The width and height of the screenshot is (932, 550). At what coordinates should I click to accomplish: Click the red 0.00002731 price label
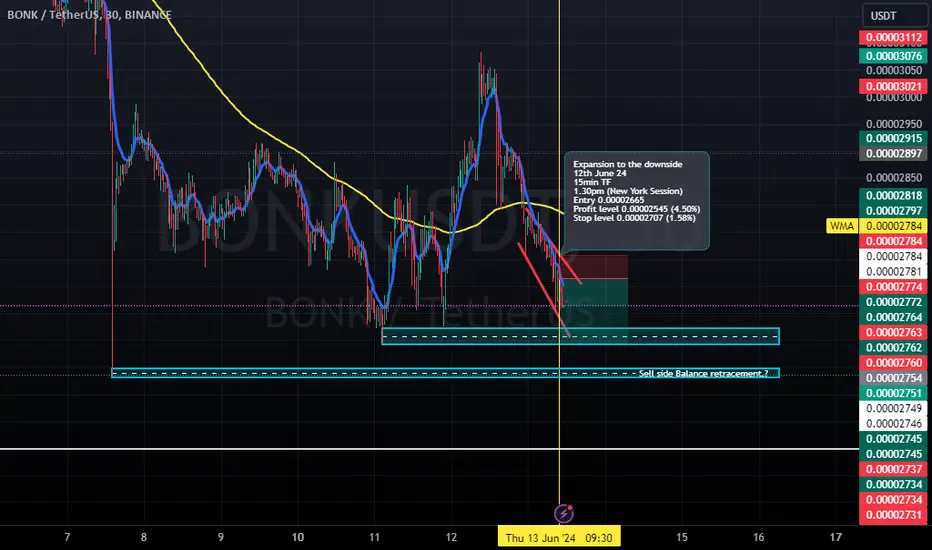point(893,515)
